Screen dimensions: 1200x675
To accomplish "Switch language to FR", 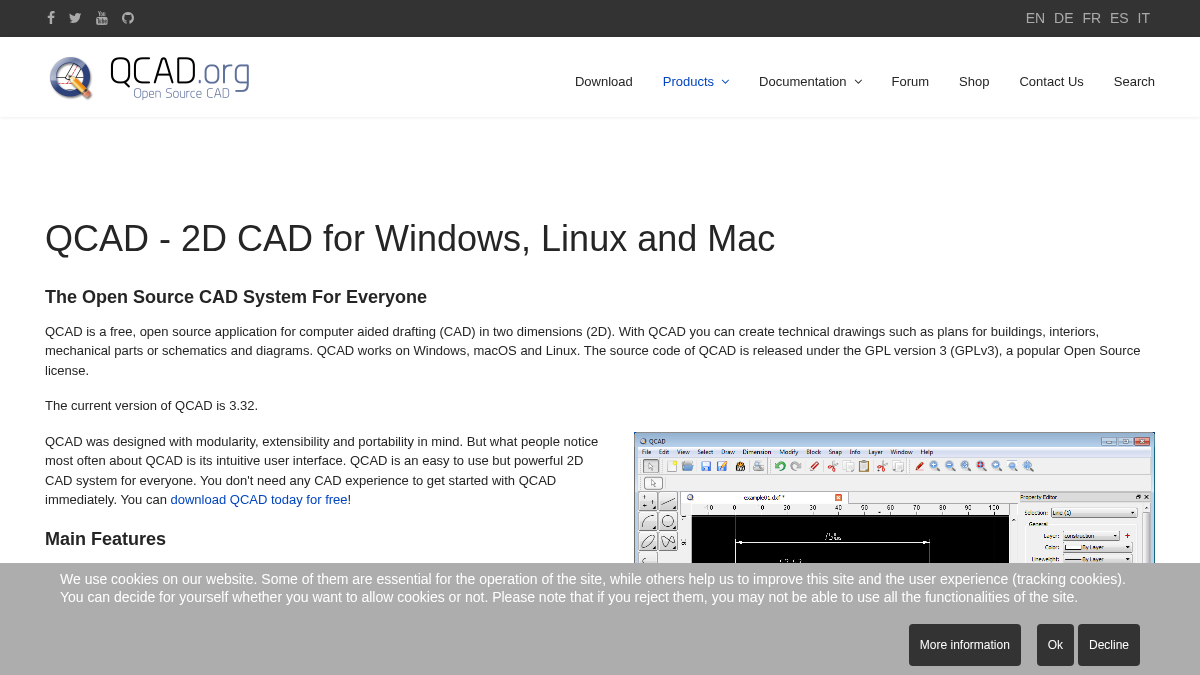I will tap(1091, 18).
